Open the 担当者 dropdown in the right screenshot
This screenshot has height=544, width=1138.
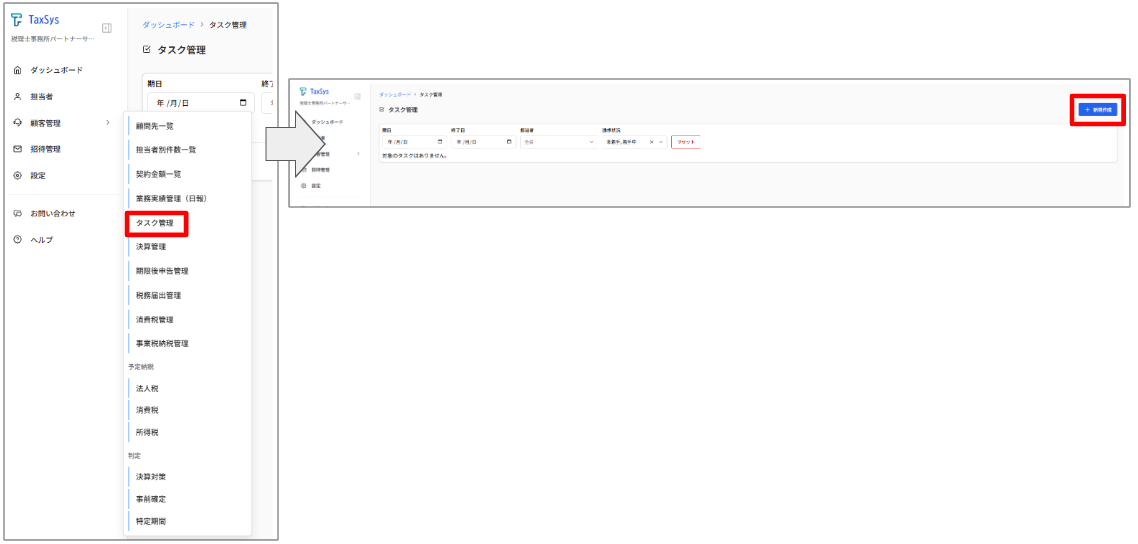[558, 142]
